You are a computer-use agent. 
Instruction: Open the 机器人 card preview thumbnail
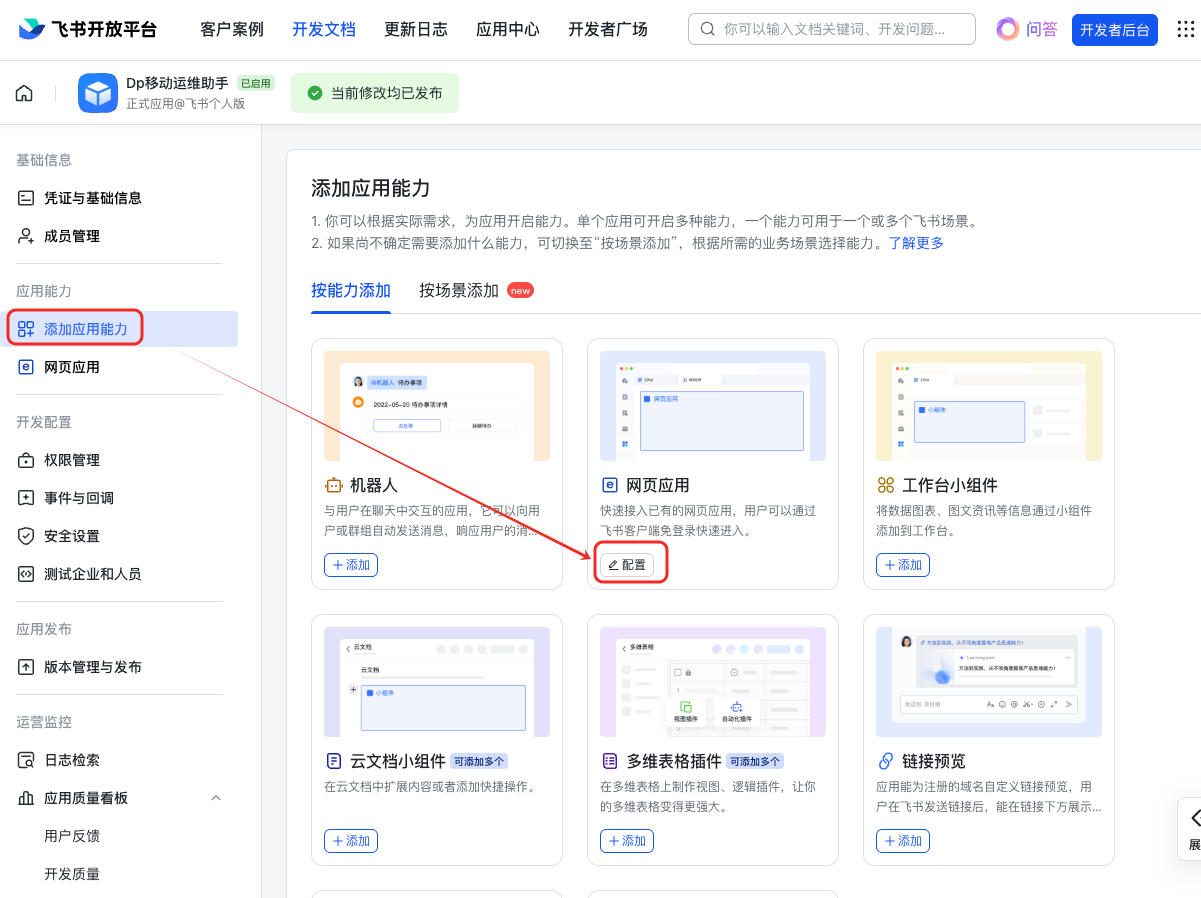click(x=437, y=406)
